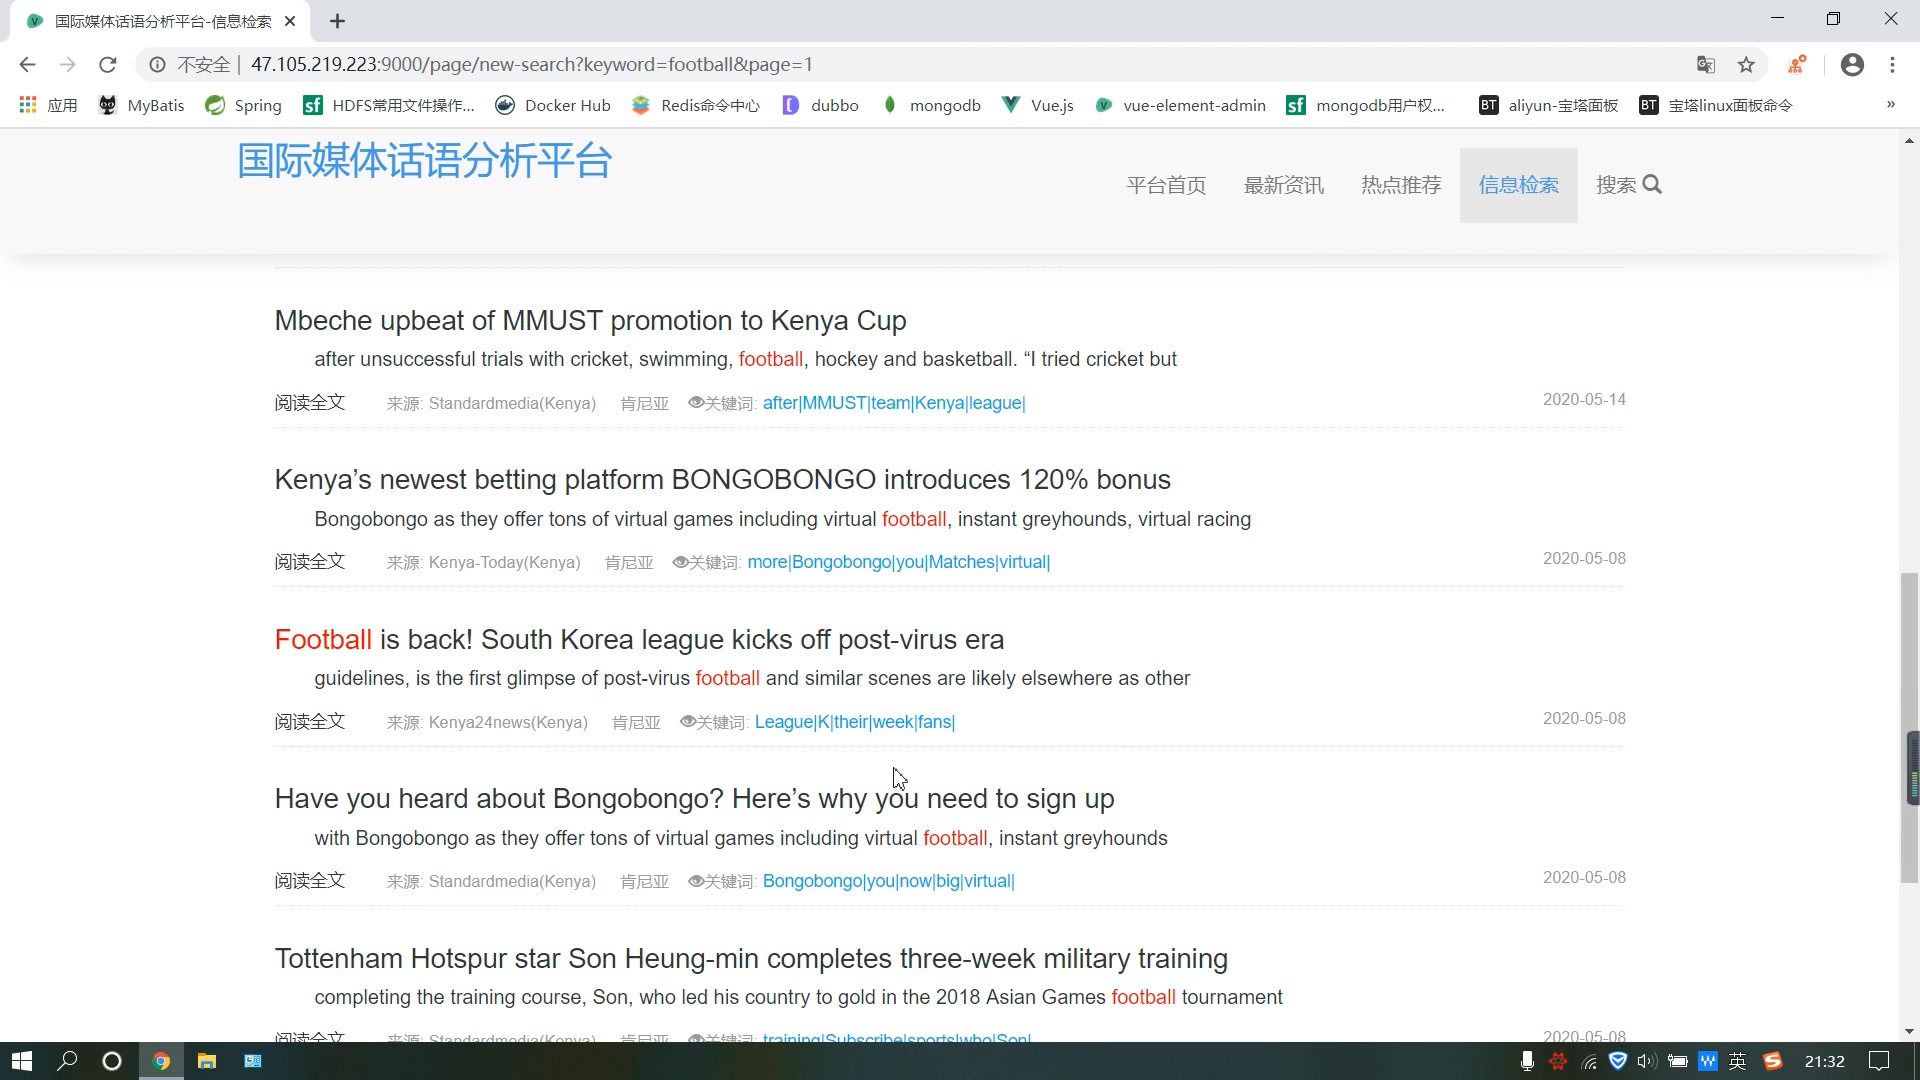1920x1080 pixels.
Task: Click the 英 input language indicator
Action: [1738, 1061]
